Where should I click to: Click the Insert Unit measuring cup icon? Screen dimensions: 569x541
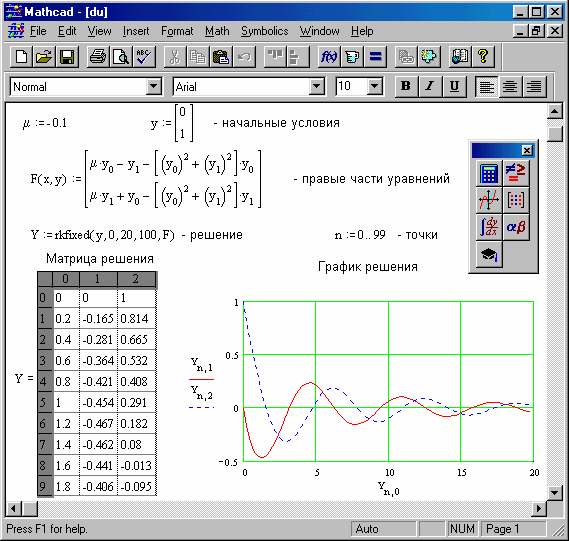click(x=352, y=57)
